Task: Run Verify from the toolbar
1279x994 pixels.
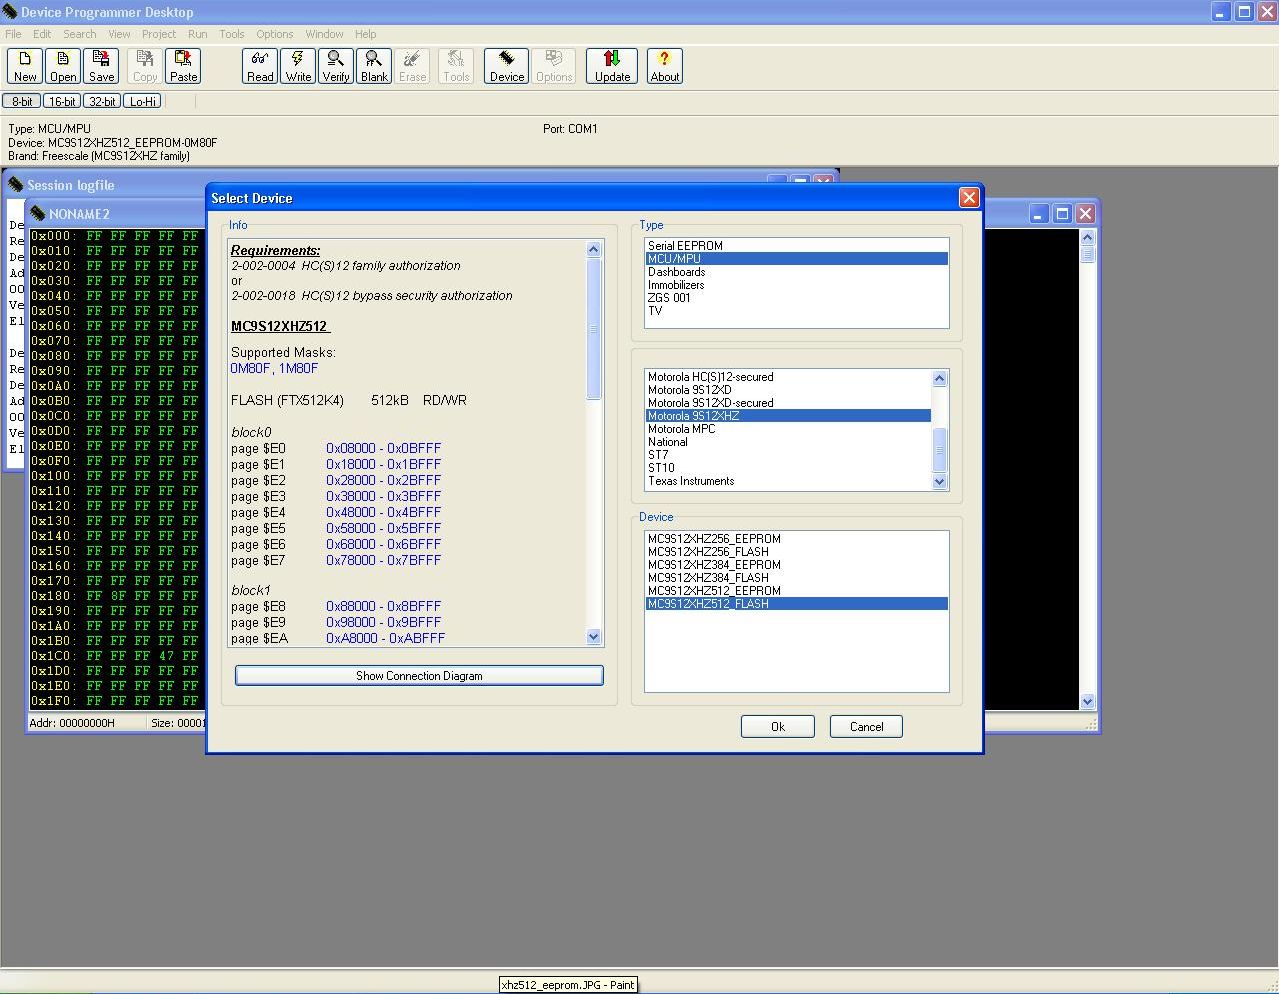Action: click(336, 66)
